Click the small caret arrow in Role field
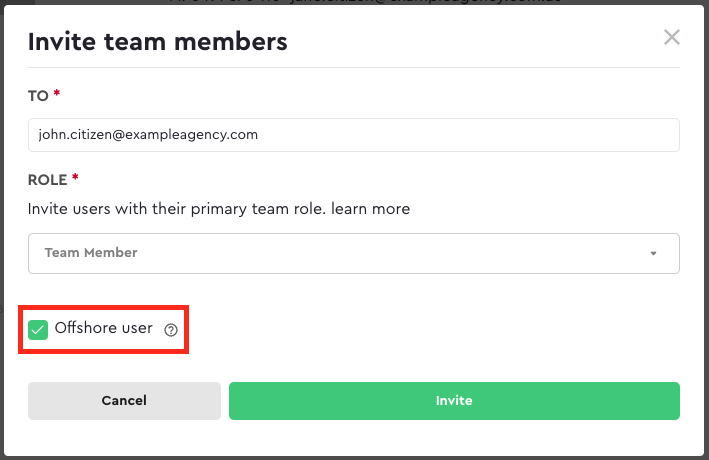The image size is (709, 460). tap(653, 253)
